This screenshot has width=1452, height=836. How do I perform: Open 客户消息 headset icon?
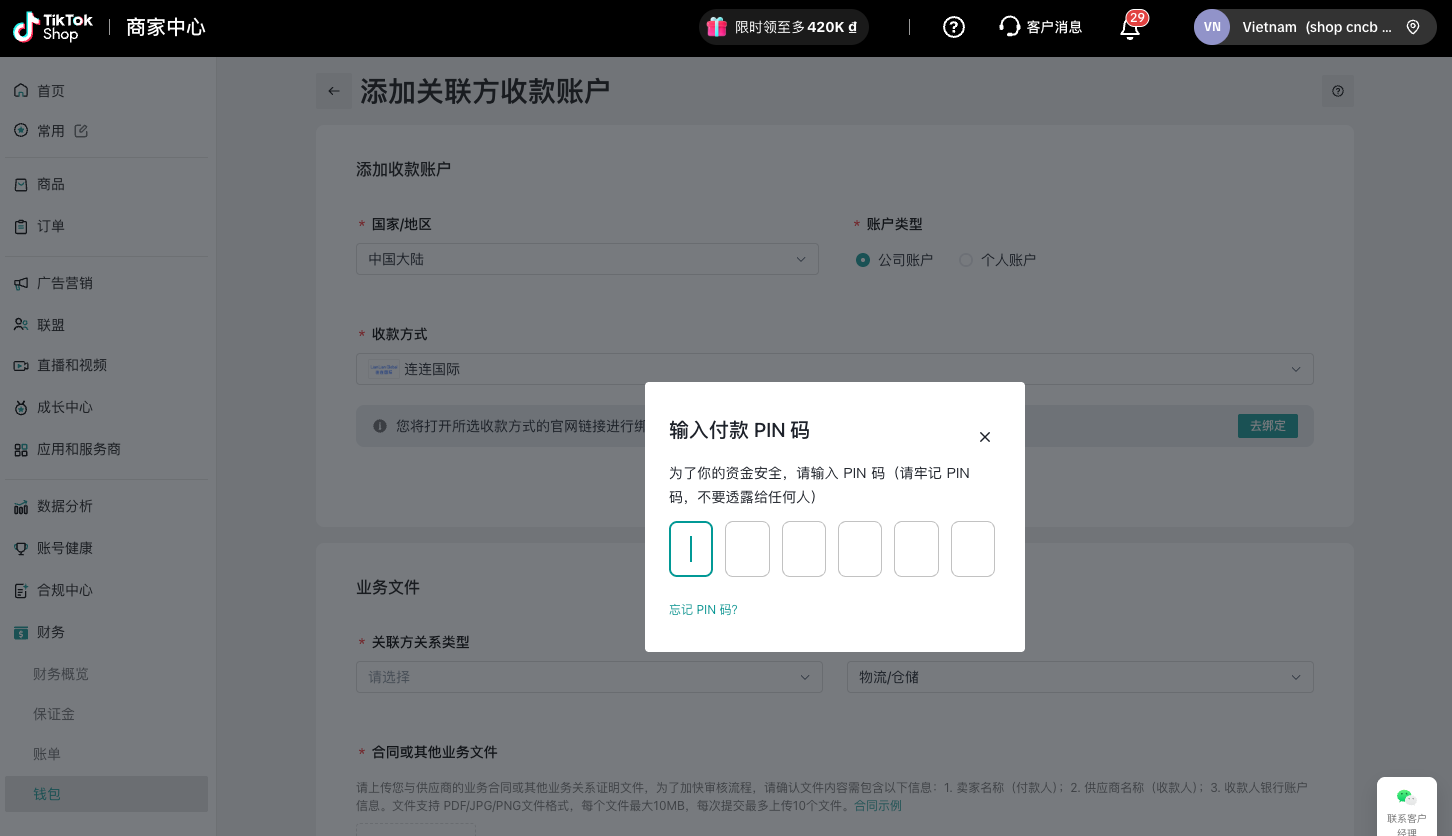pyautogui.click(x=1009, y=27)
